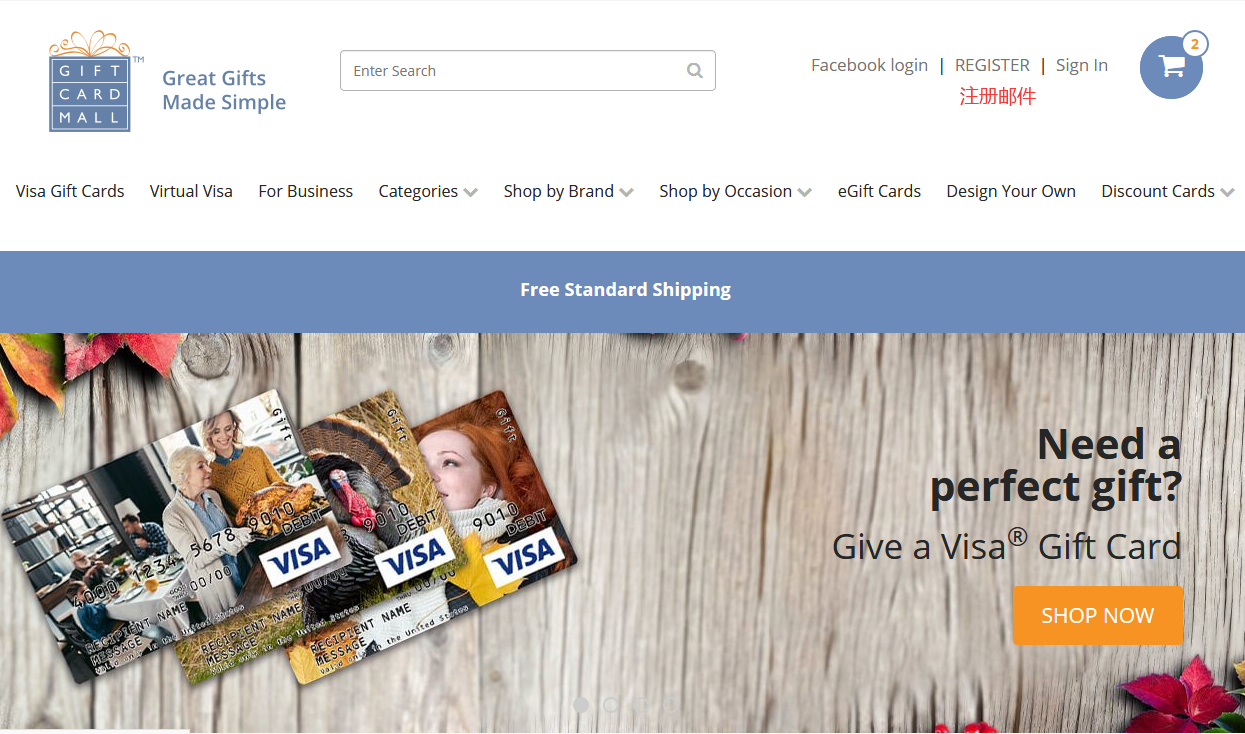Image resolution: width=1245 pixels, height=734 pixels.
Task: Open the Visa Gift Cards menu item
Action: 70,191
